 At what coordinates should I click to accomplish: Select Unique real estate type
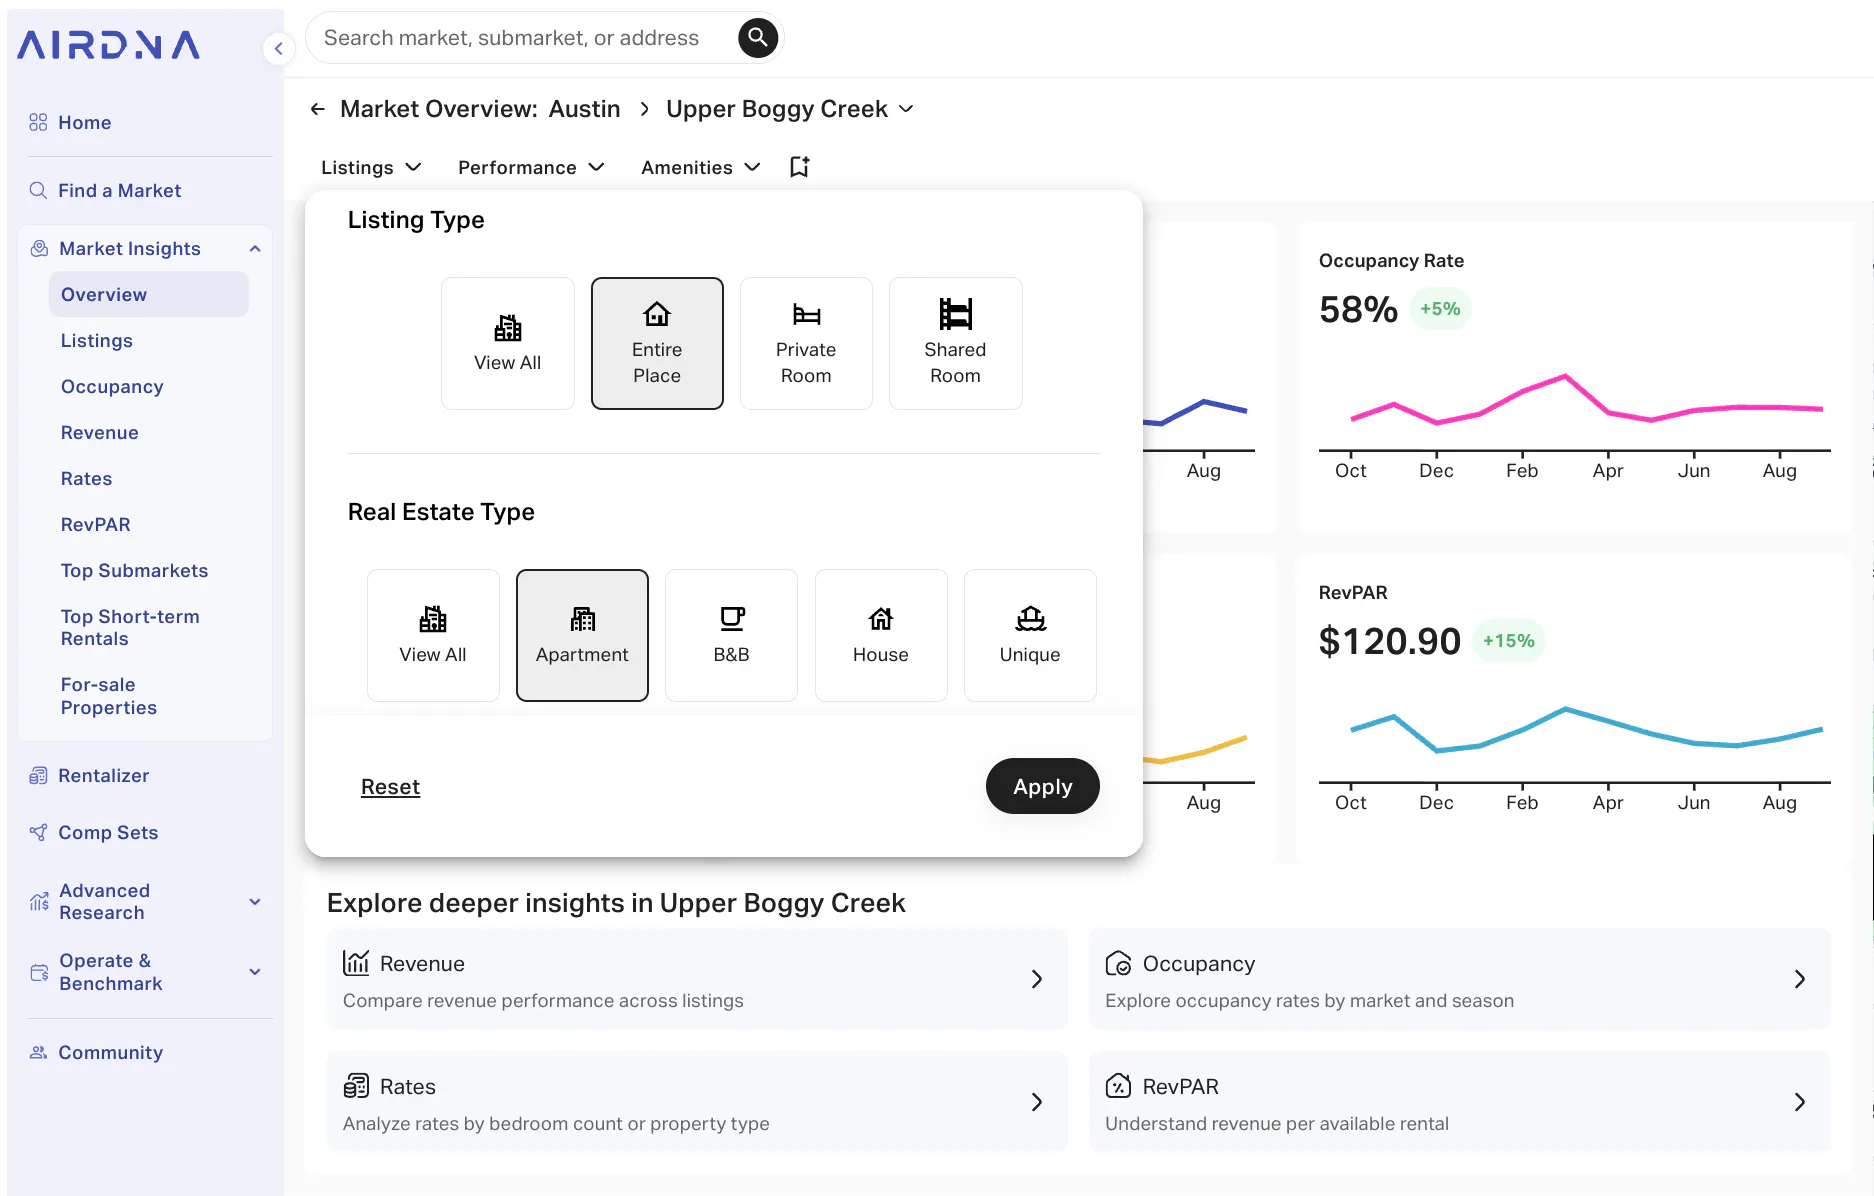pos(1030,635)
